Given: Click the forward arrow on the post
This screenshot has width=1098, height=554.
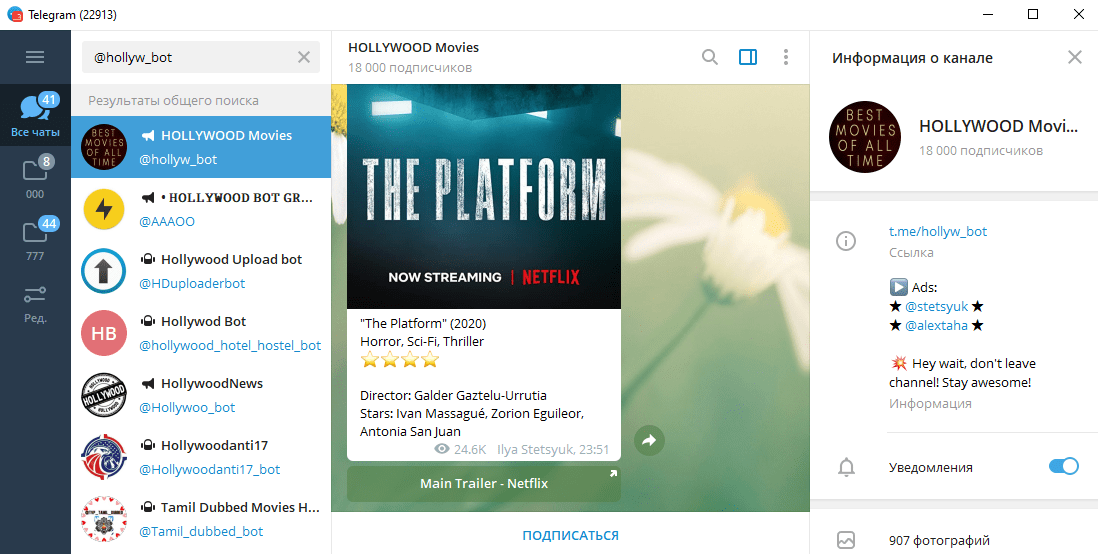Looking at the screenshot, I should pyautogui.click(x=649, y=440).
